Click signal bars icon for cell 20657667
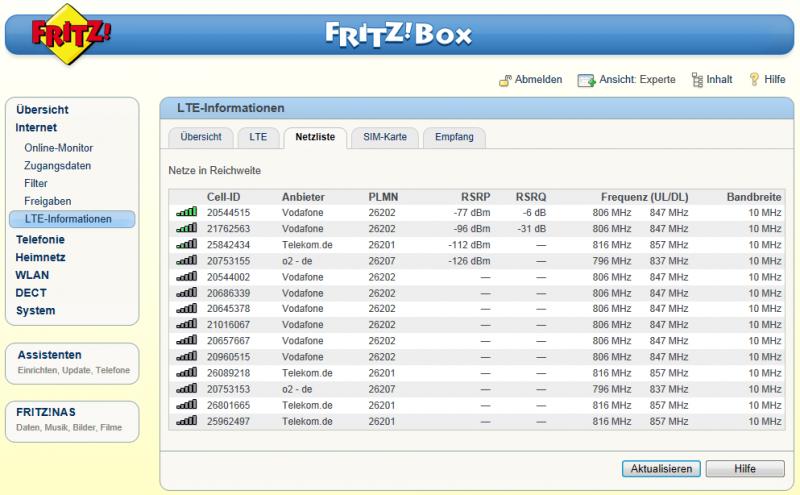This screenshot has width=800, height=495. pyautogui.click(x=187, y=340)
